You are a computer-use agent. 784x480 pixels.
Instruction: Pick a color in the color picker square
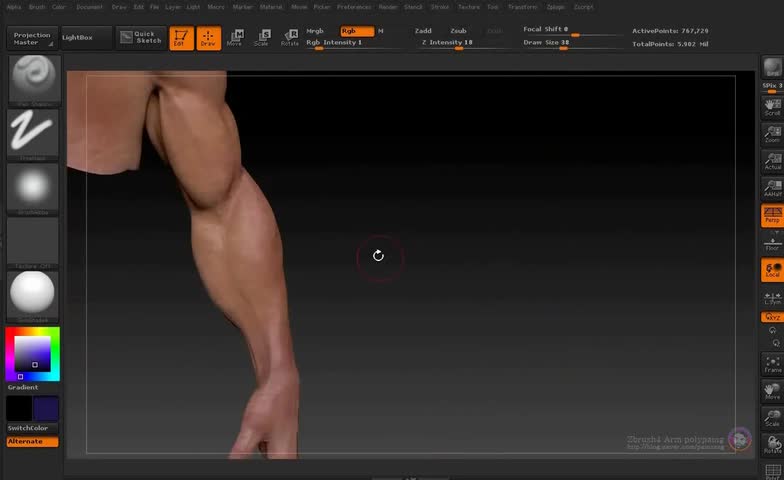[32, 354]
